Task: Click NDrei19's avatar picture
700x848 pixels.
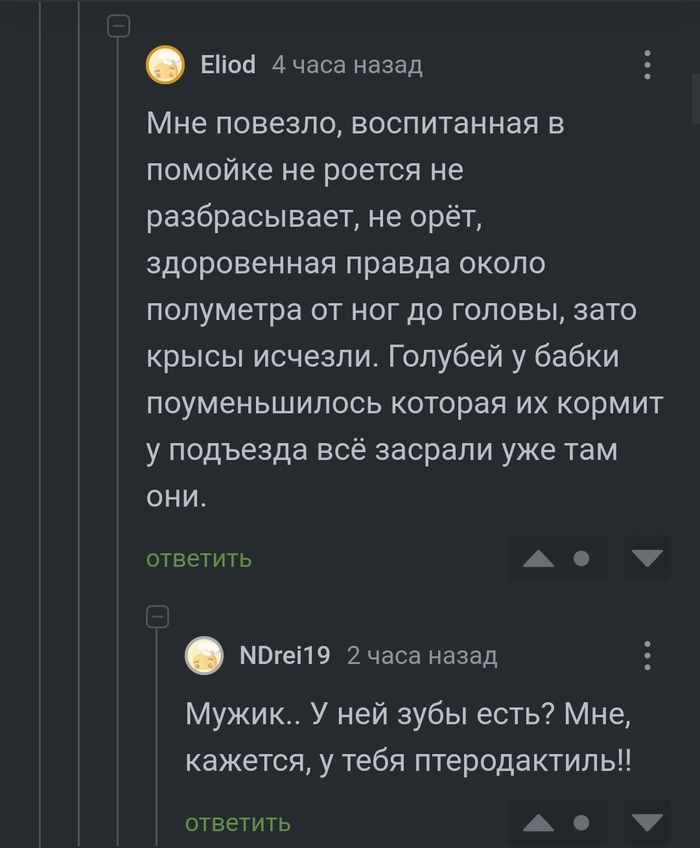Action: (205, 656)
